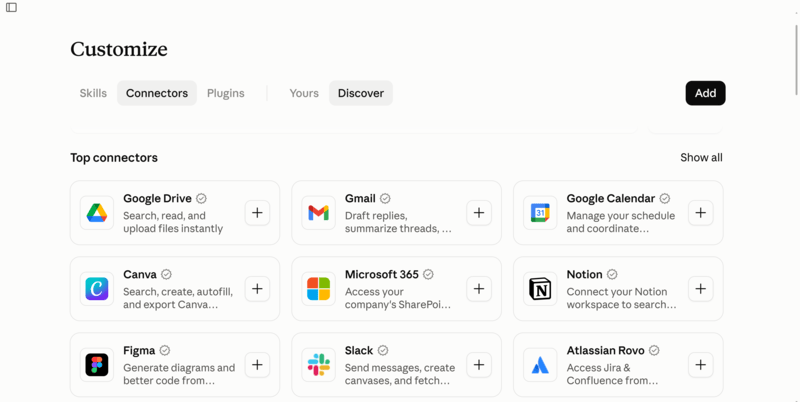Add the Microsoft 365 connector with plus
800x402 pixels.
click(x=479, y=289)
